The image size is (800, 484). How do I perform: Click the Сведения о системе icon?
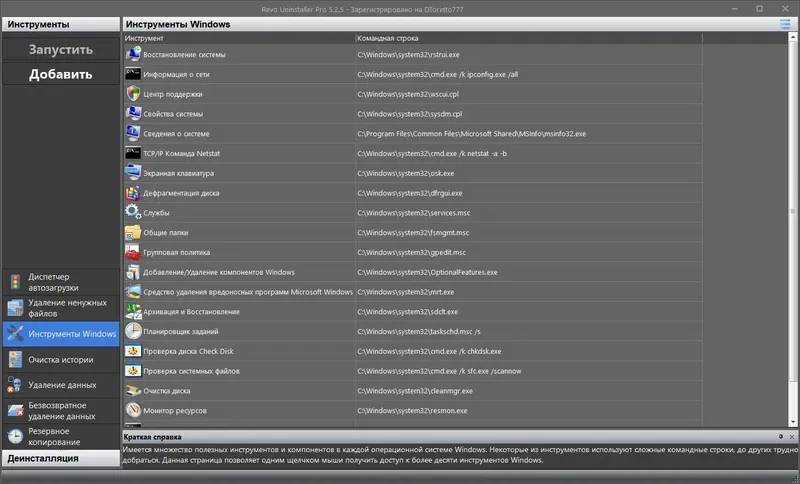click(133, 133)
